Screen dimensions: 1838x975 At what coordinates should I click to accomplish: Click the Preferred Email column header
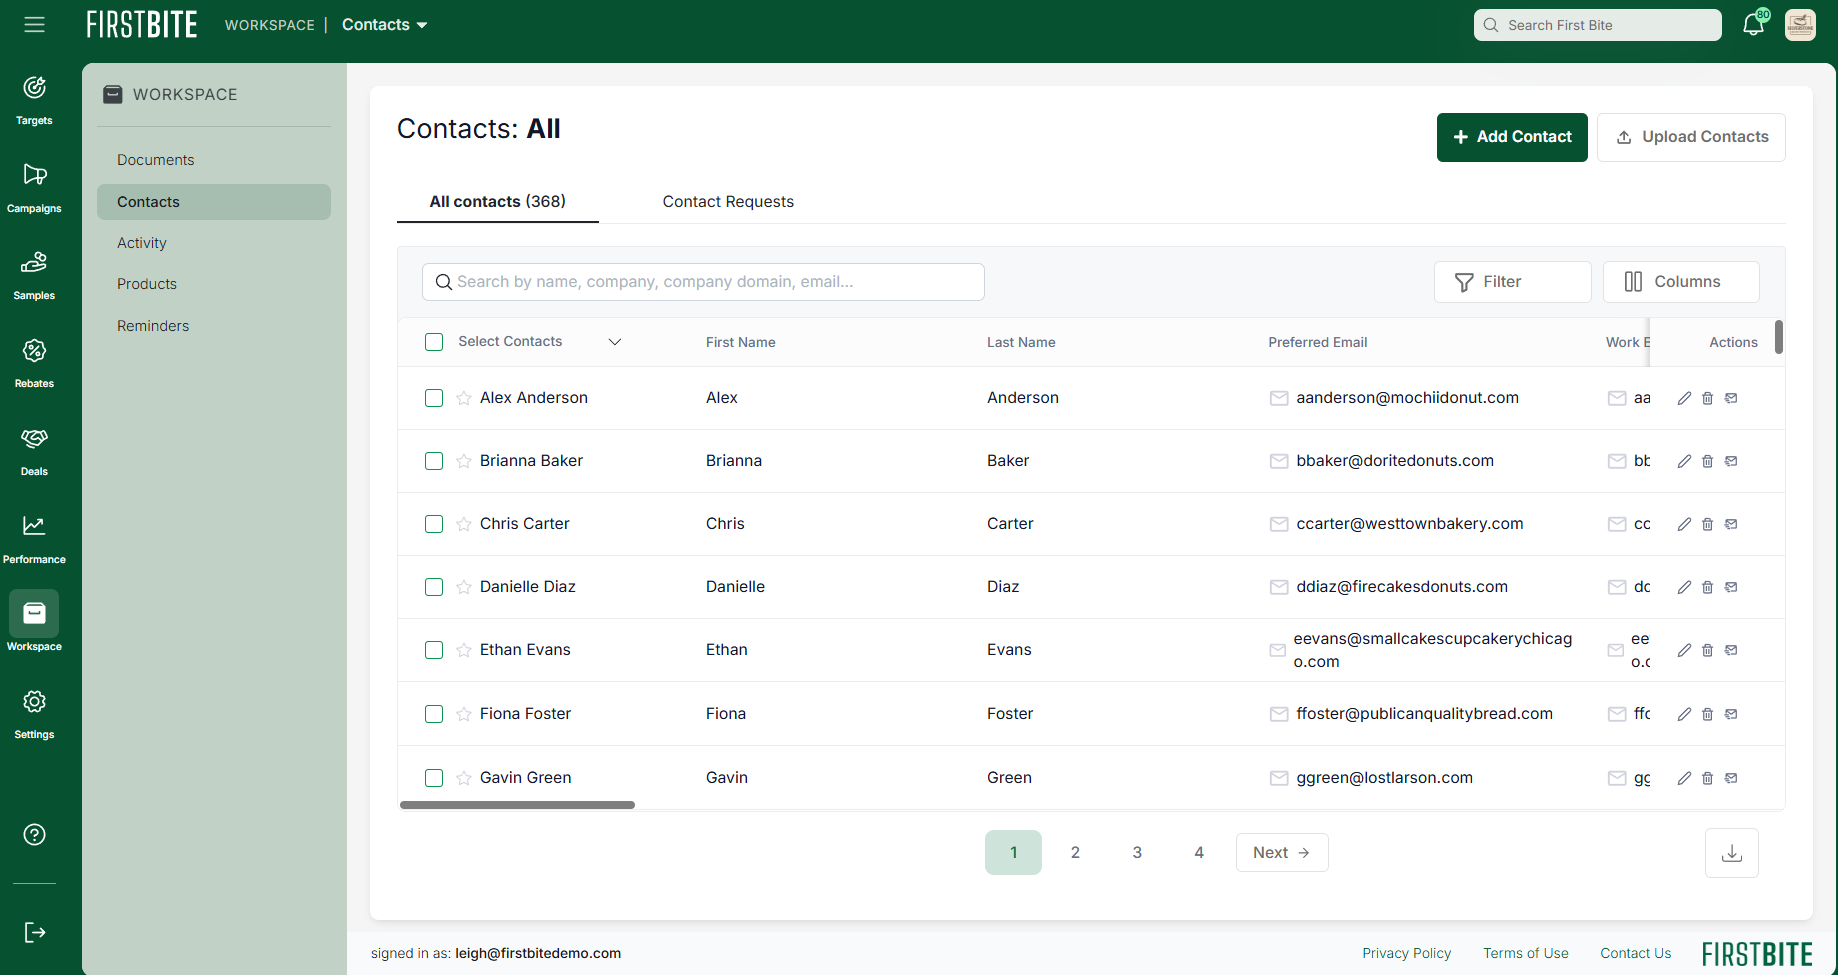(1317, 342)
